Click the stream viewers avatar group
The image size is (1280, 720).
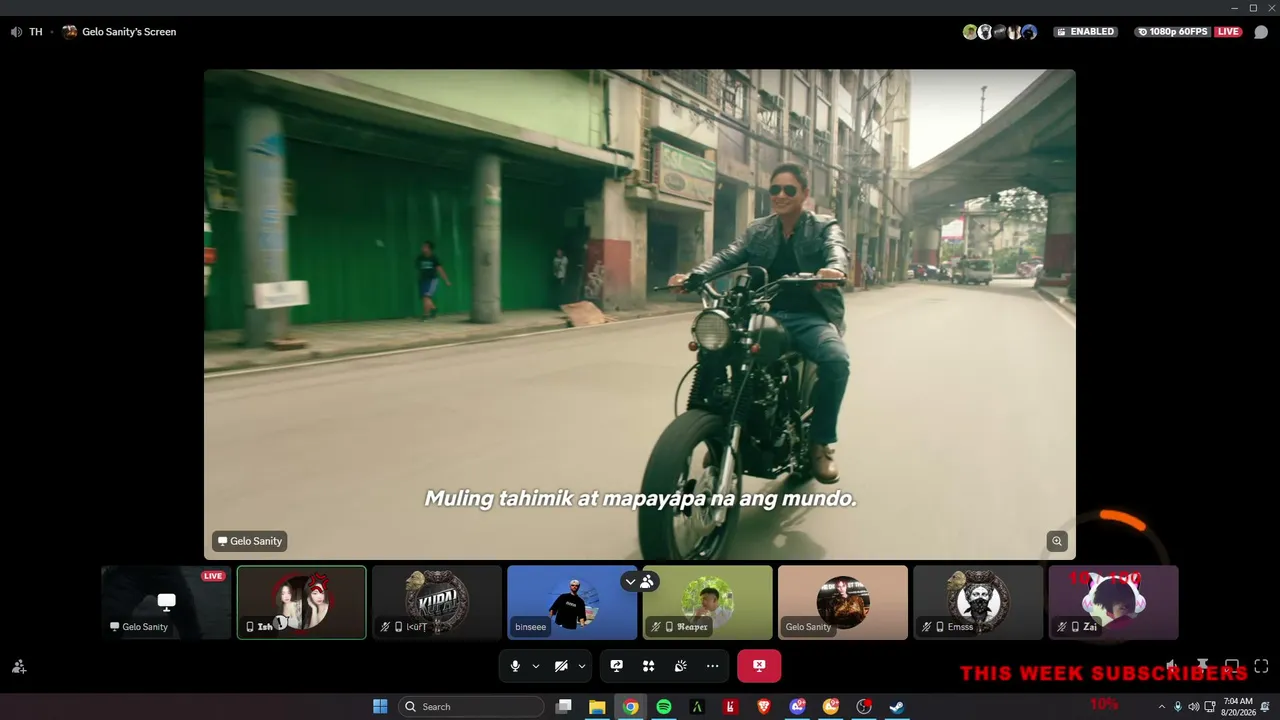(x=1000, y=32)
